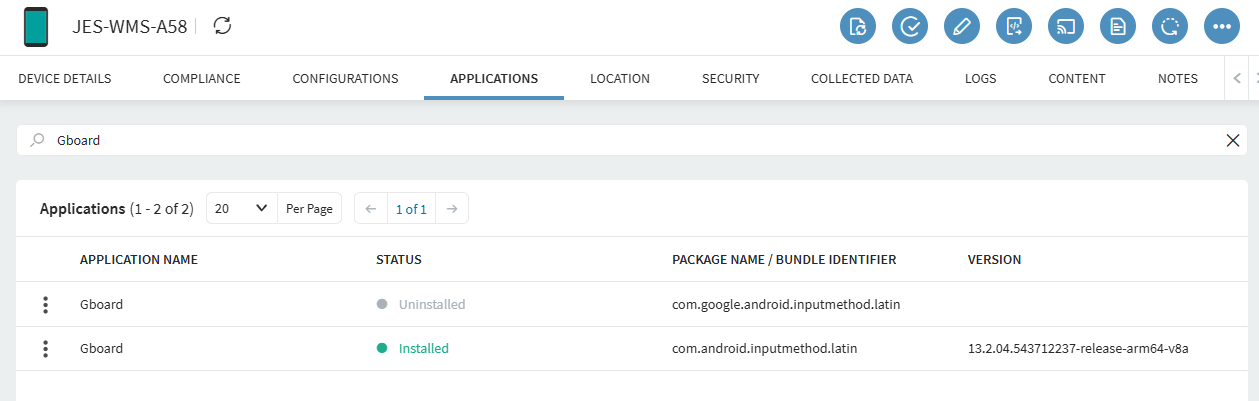This screenshot has height=401, width=1259.
Task: Click the refresh icon next to JES-WMS-A58
Action: 223,26
